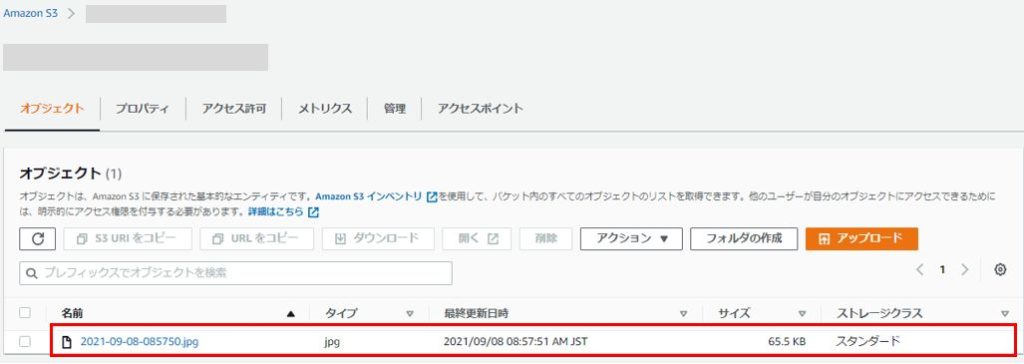Toggle the select-all objects checkbox

pyautogui.click(x=25, y=313)
